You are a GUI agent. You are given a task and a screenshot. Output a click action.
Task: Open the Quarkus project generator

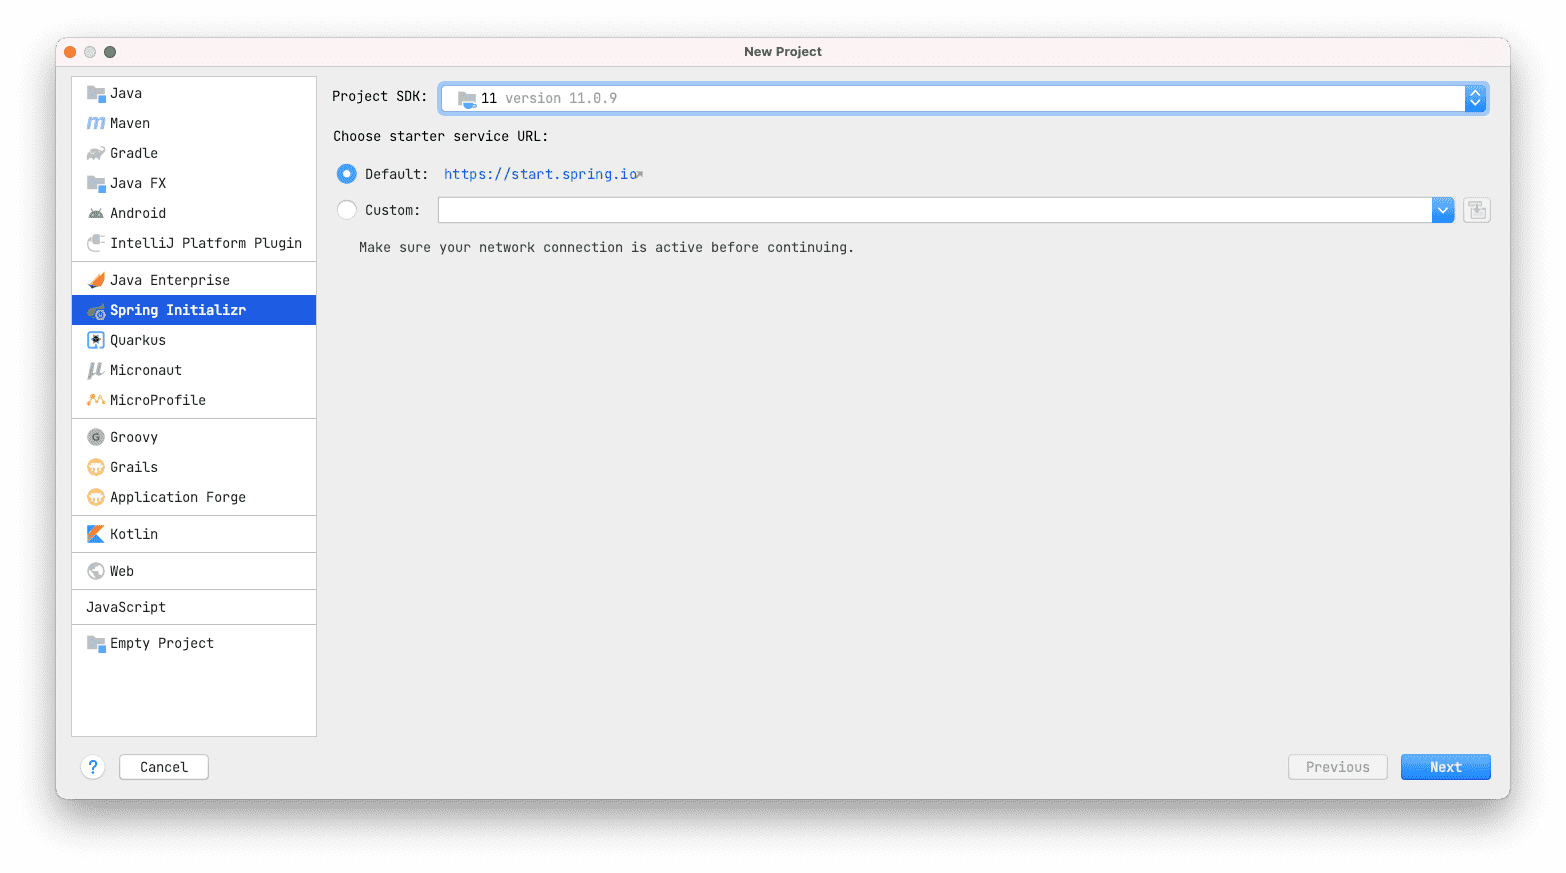[x=138, y=340]
